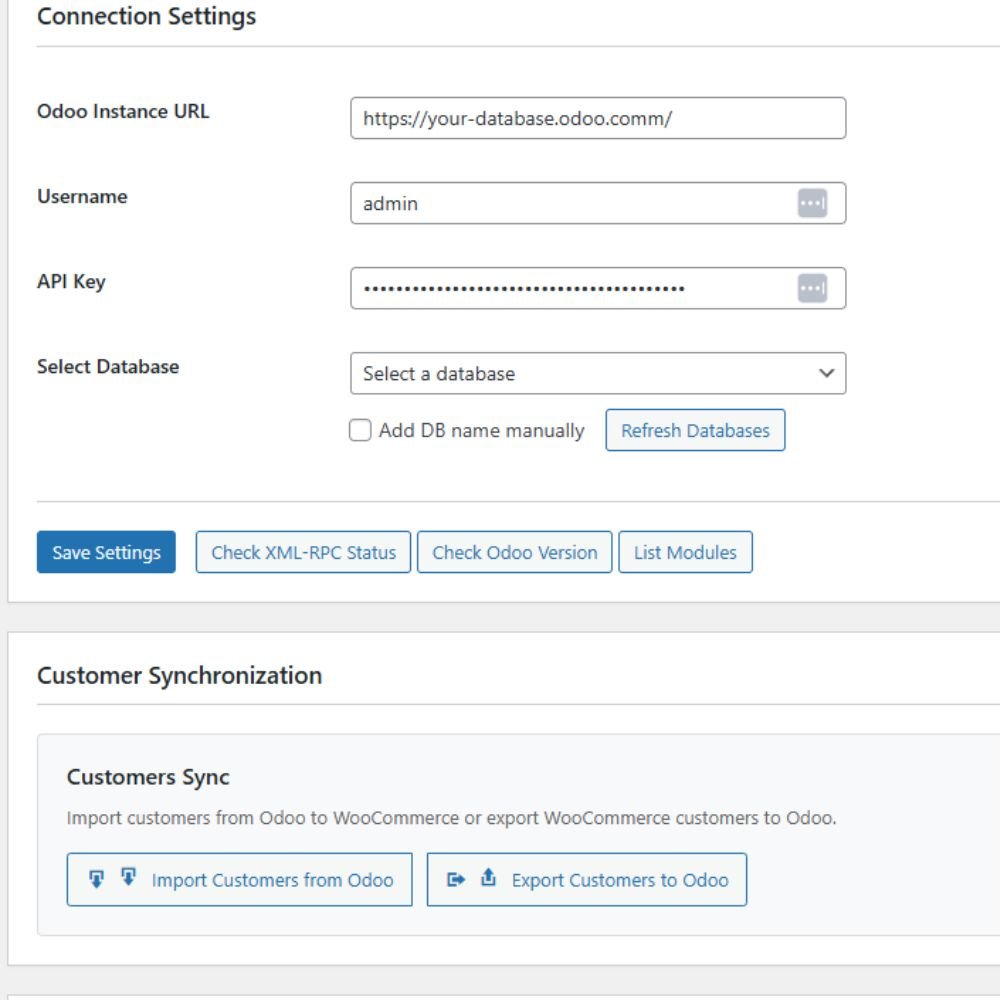Click Refresh Databases
The height and width of the screenshot is (1000, 1000).
pos(695,431)
